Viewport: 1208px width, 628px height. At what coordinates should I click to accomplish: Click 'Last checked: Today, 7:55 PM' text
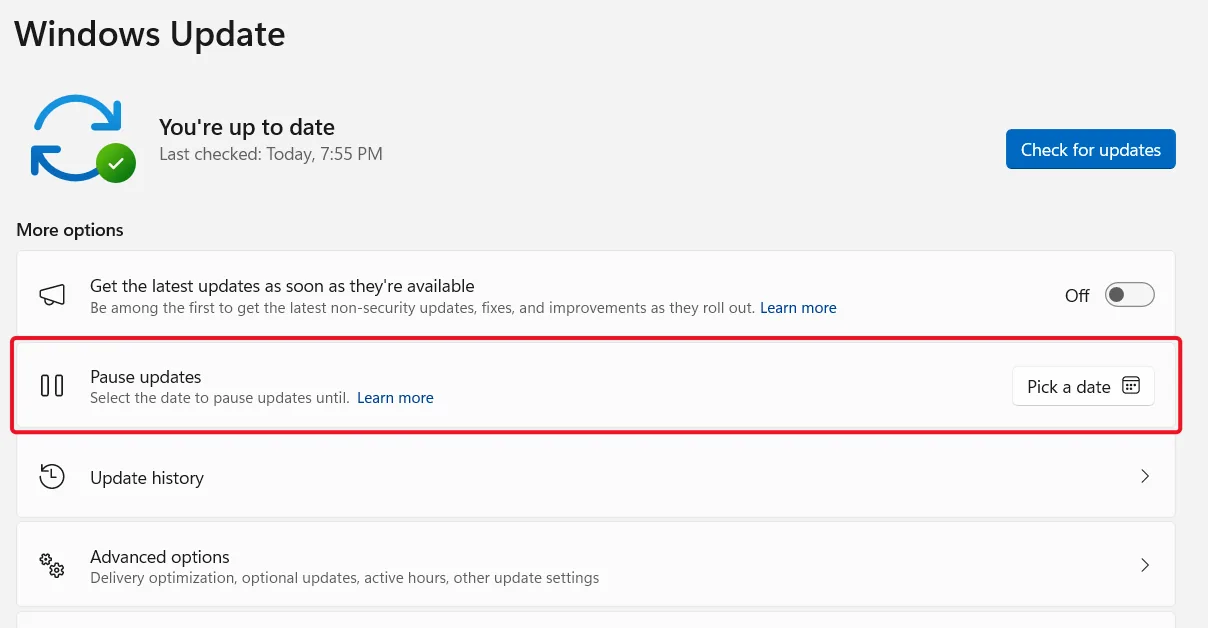271,154
